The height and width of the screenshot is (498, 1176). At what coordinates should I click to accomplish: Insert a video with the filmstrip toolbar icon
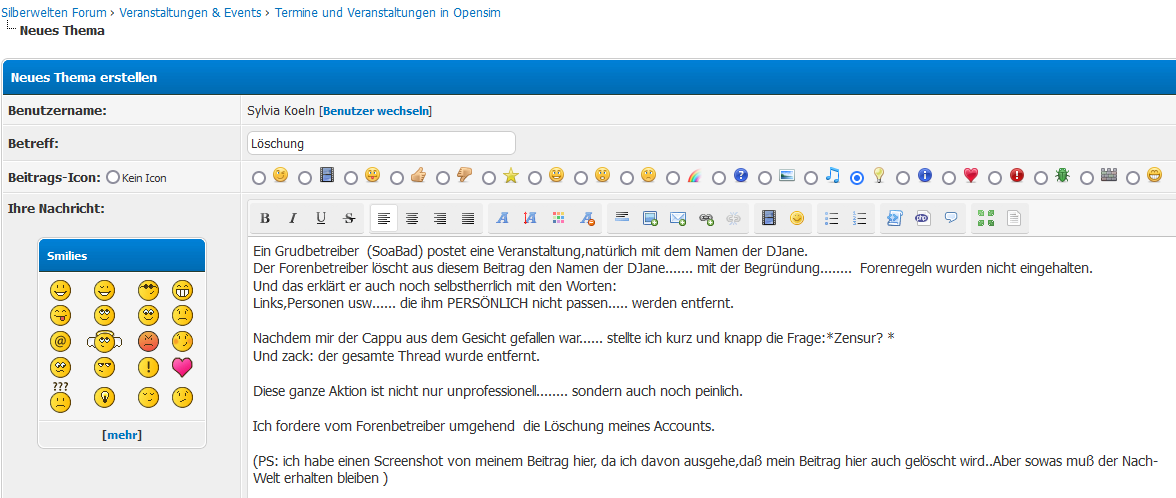(769, 218)
